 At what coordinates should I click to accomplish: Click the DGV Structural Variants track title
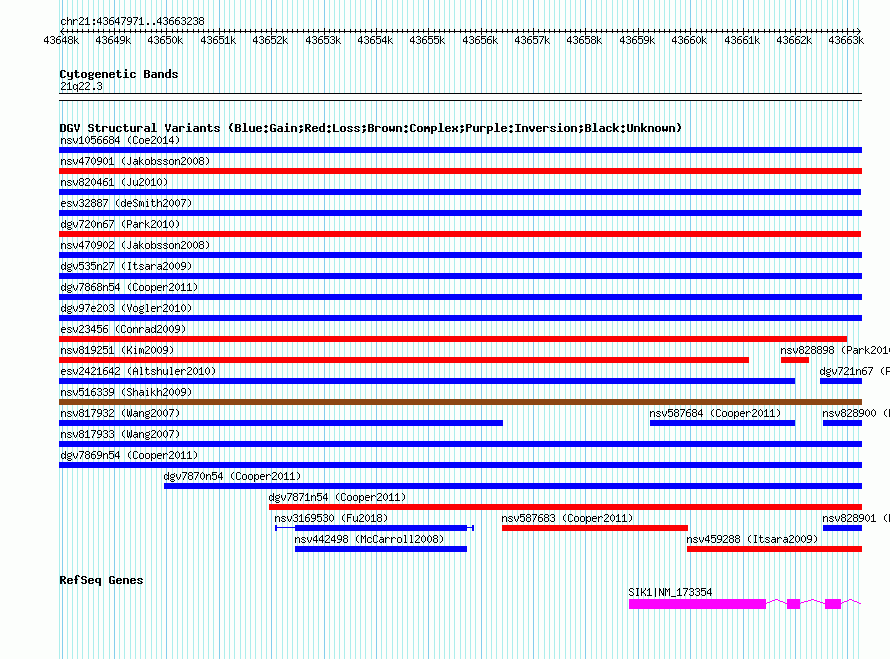pyautogui.click(x=371, y=128)
